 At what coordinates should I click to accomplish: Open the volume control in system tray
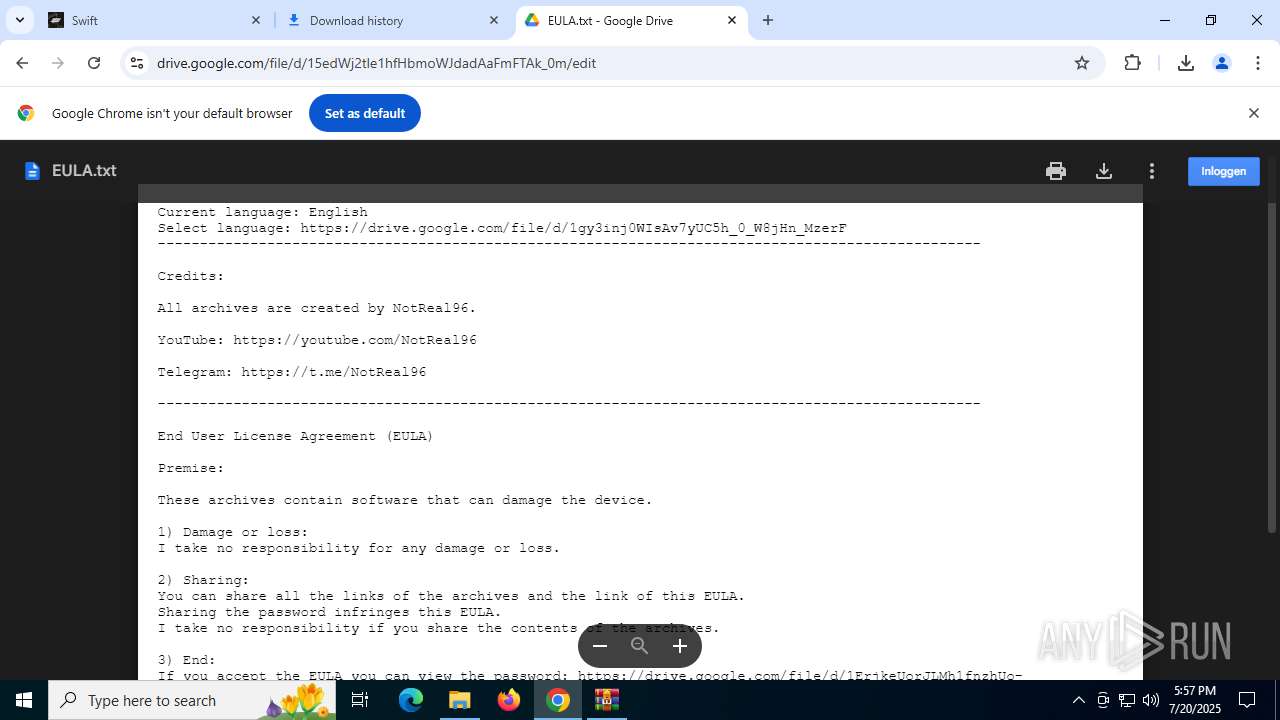pyautogui.click(x=1151, y=700)
